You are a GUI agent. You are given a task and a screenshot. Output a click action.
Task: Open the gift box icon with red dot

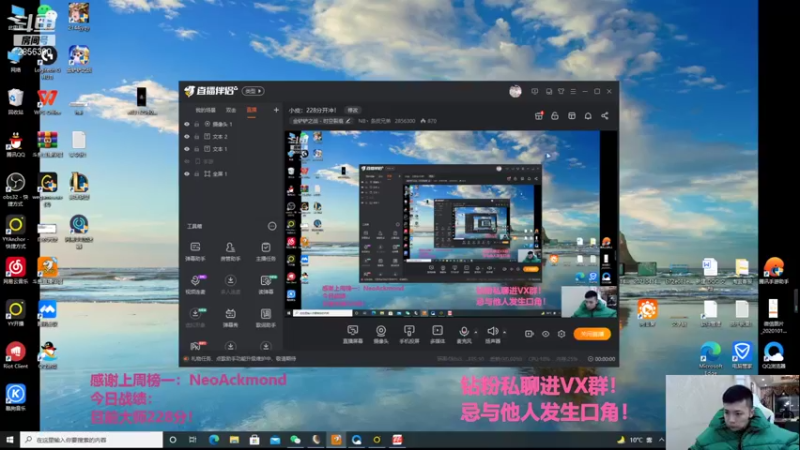click(x=539, y=116)
